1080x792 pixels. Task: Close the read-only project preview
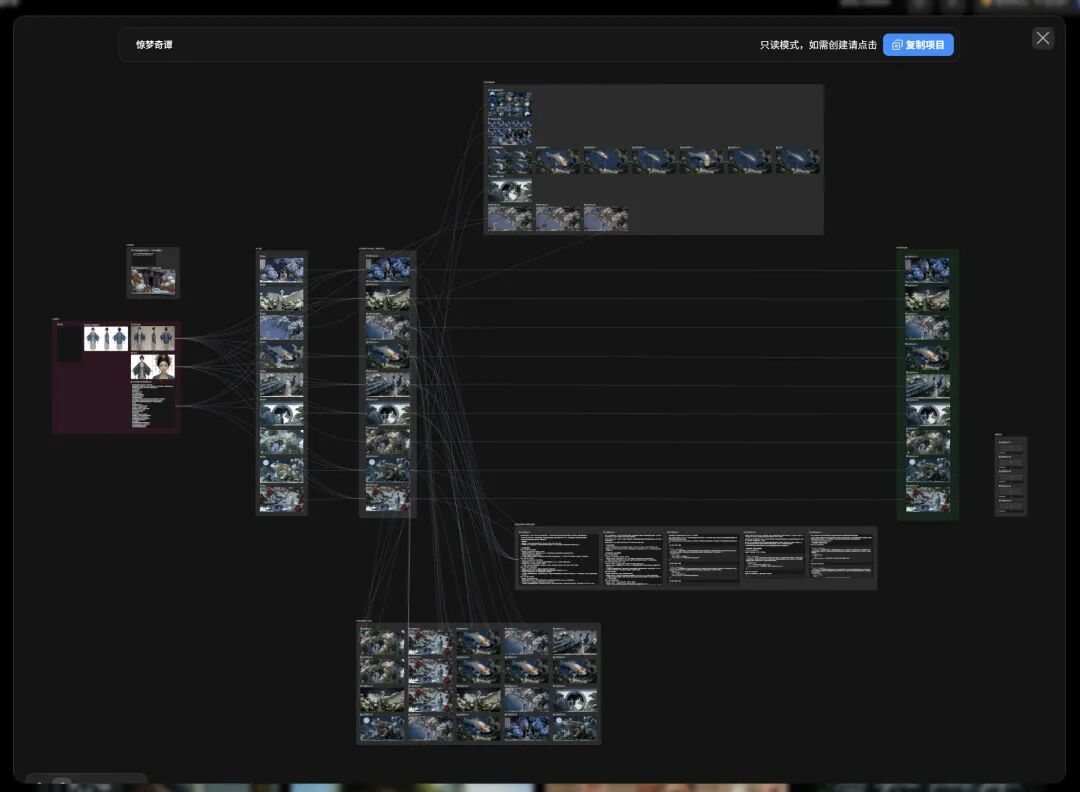[1043, 38]
